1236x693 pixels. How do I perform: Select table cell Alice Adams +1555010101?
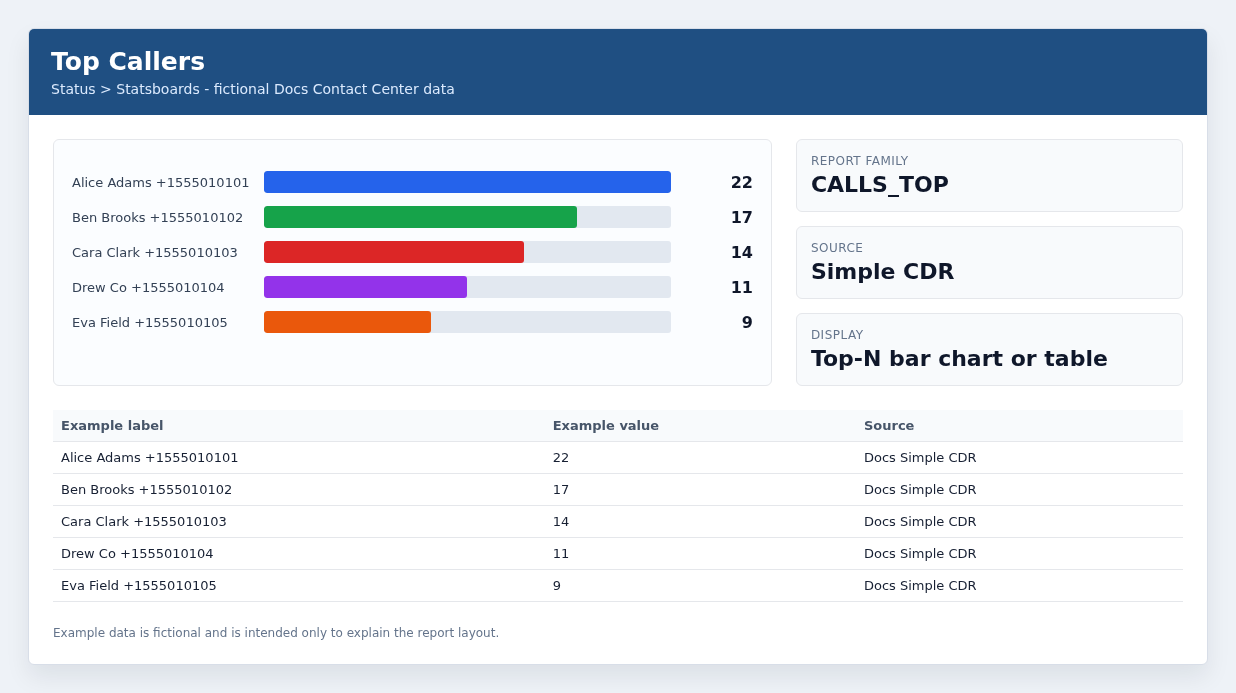(x=150, y=457)
